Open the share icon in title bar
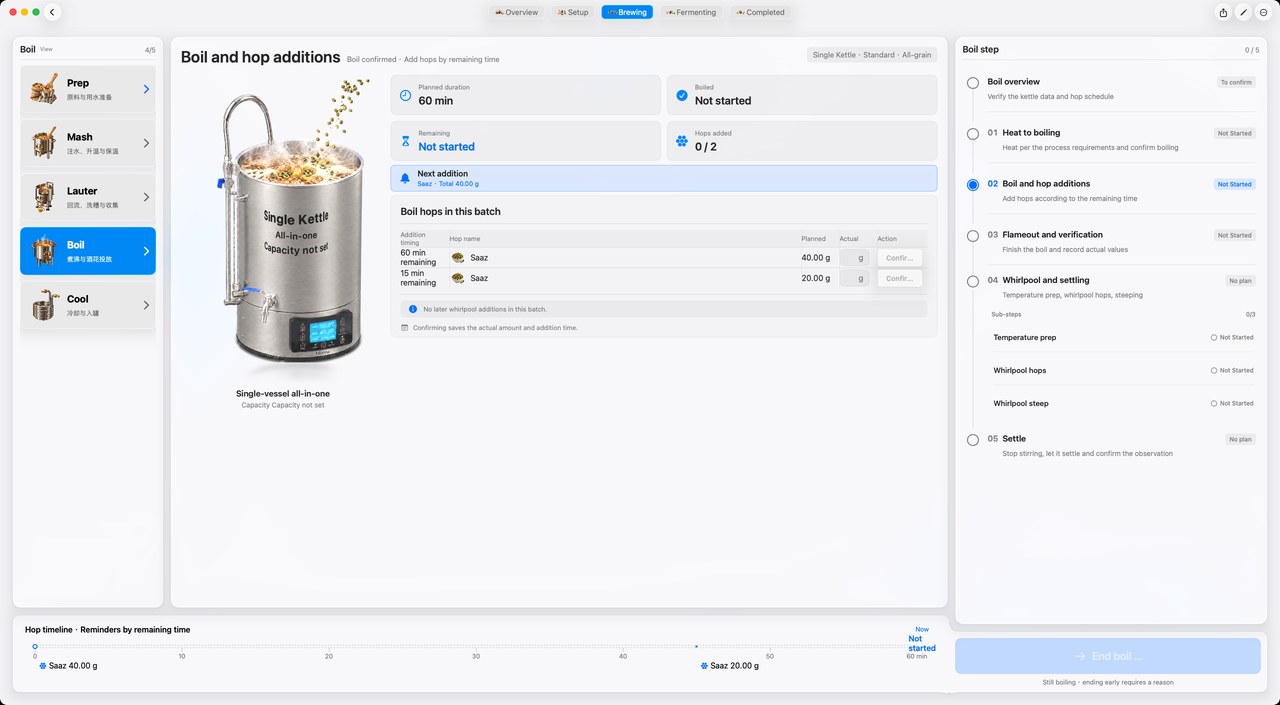This screenshot has width=1280, height=705. [x=1223, y=12]
